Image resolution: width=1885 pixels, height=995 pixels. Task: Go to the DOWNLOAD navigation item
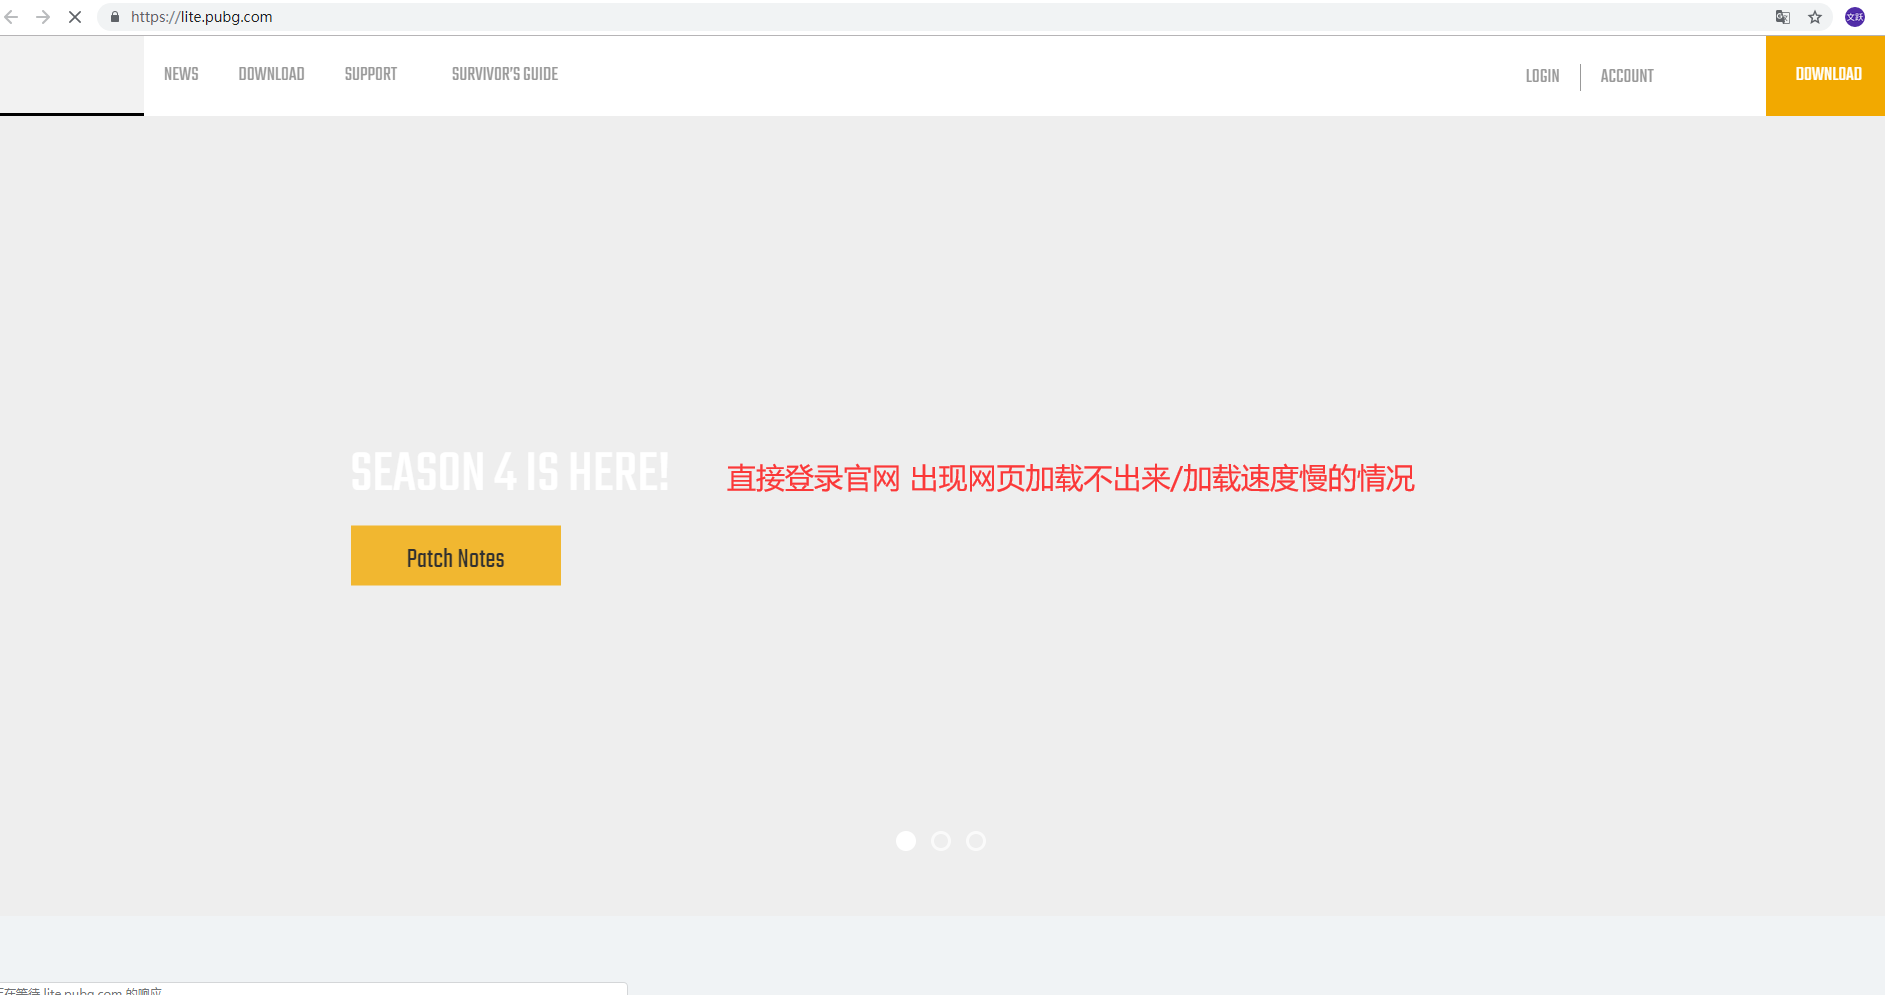(271, 74)
